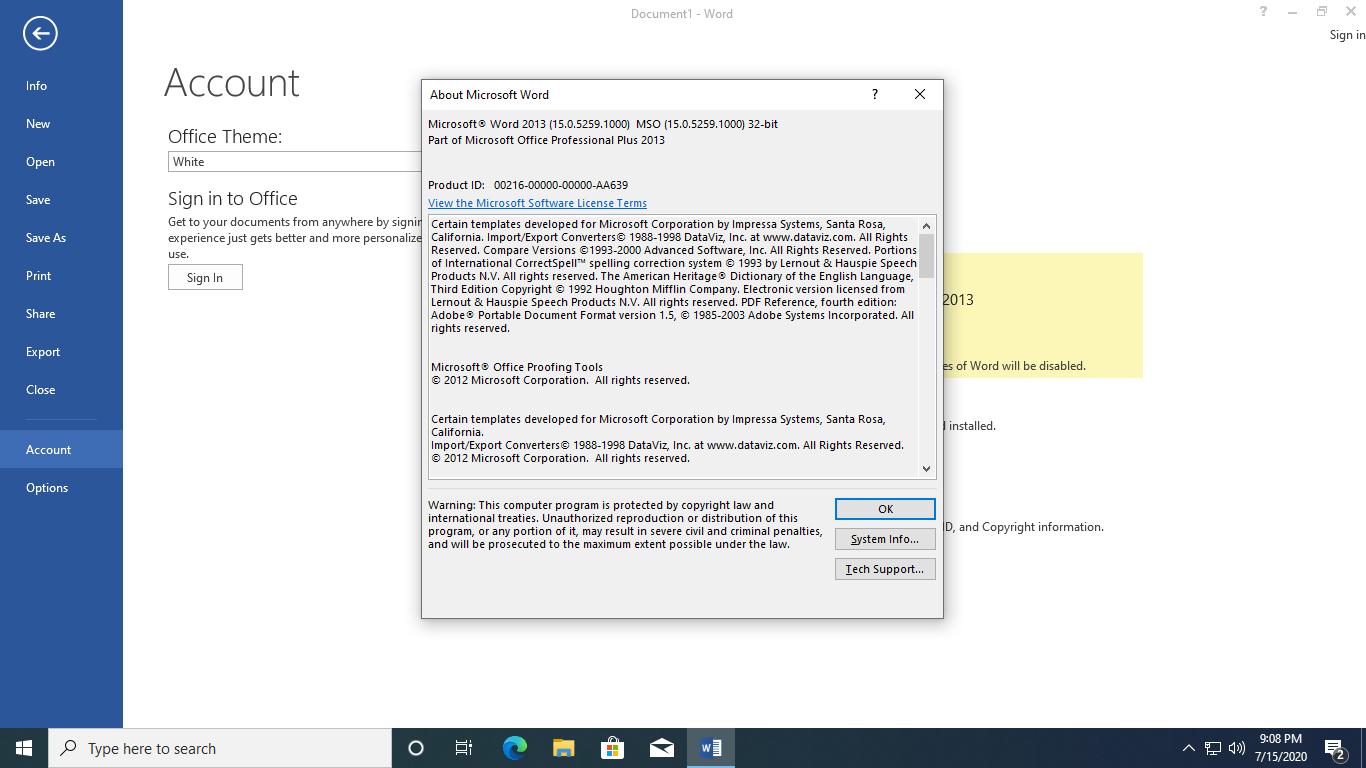Click the Product ID text 00216-00000-00000-AA639
Viewport: 1366px width, 768px height.
click(561, 185)
